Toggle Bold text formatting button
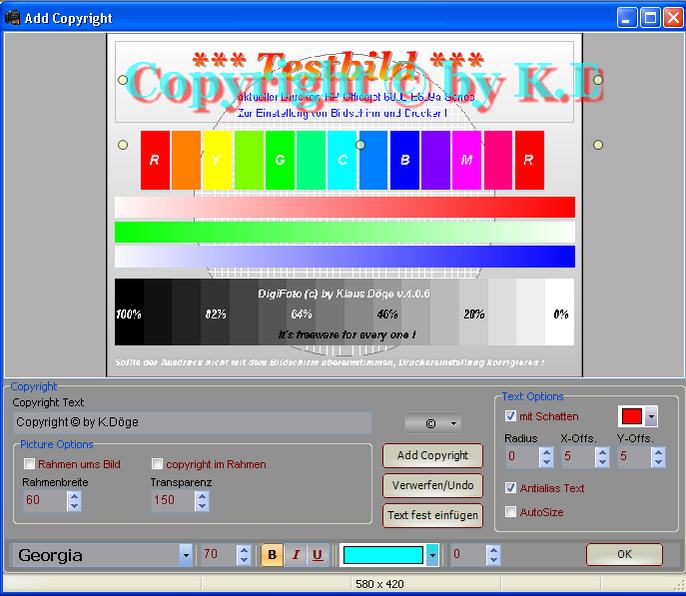686x596 pixels. (x=272, y=555)
